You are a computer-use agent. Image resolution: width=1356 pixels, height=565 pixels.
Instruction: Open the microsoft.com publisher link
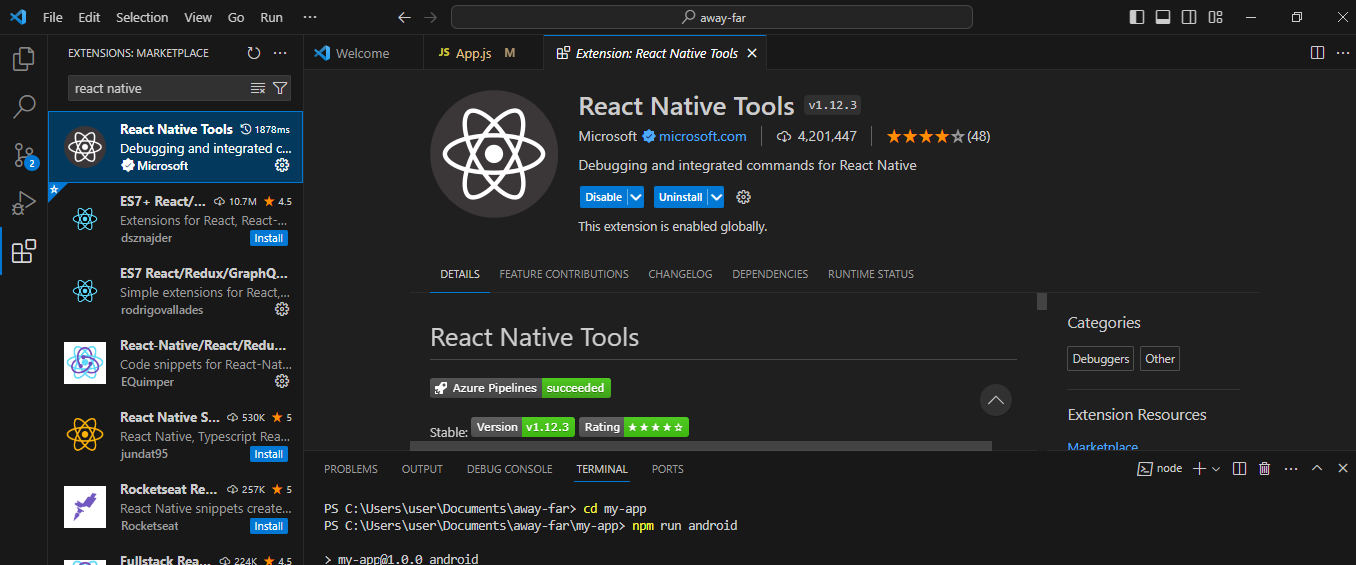[x=702, y=136]
